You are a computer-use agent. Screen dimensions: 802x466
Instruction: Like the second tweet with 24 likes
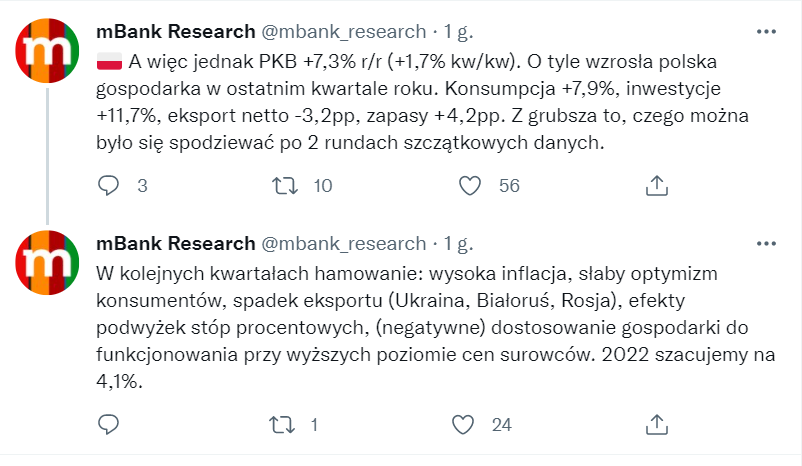[463, 425]
